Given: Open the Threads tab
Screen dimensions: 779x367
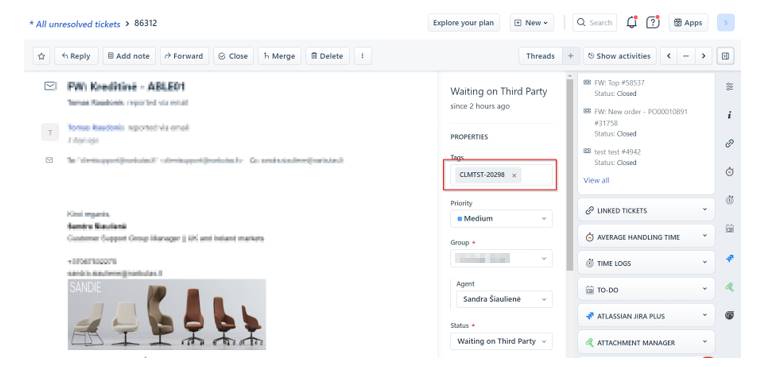Looking at the screenshot, I should [540, 56].
